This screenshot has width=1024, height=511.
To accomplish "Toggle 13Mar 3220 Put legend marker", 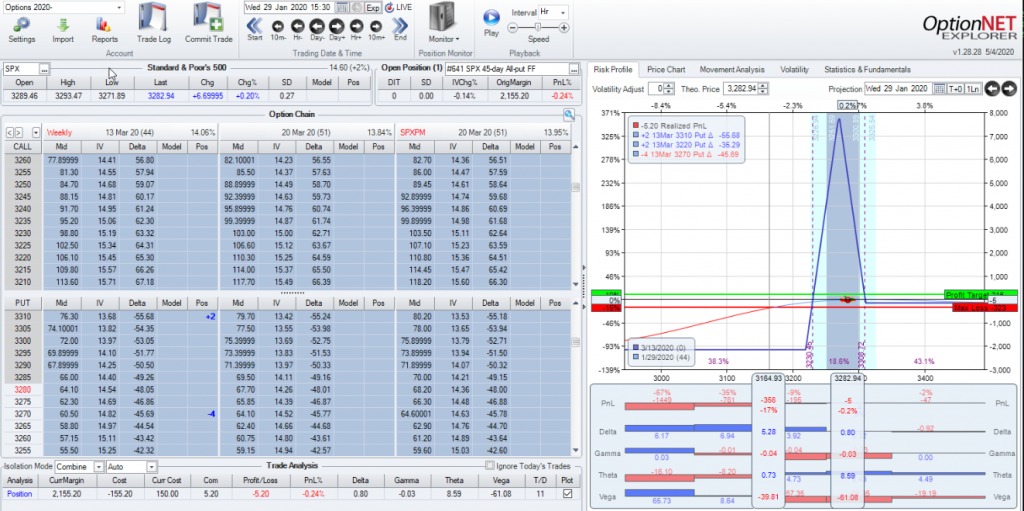I will point(636,144).
